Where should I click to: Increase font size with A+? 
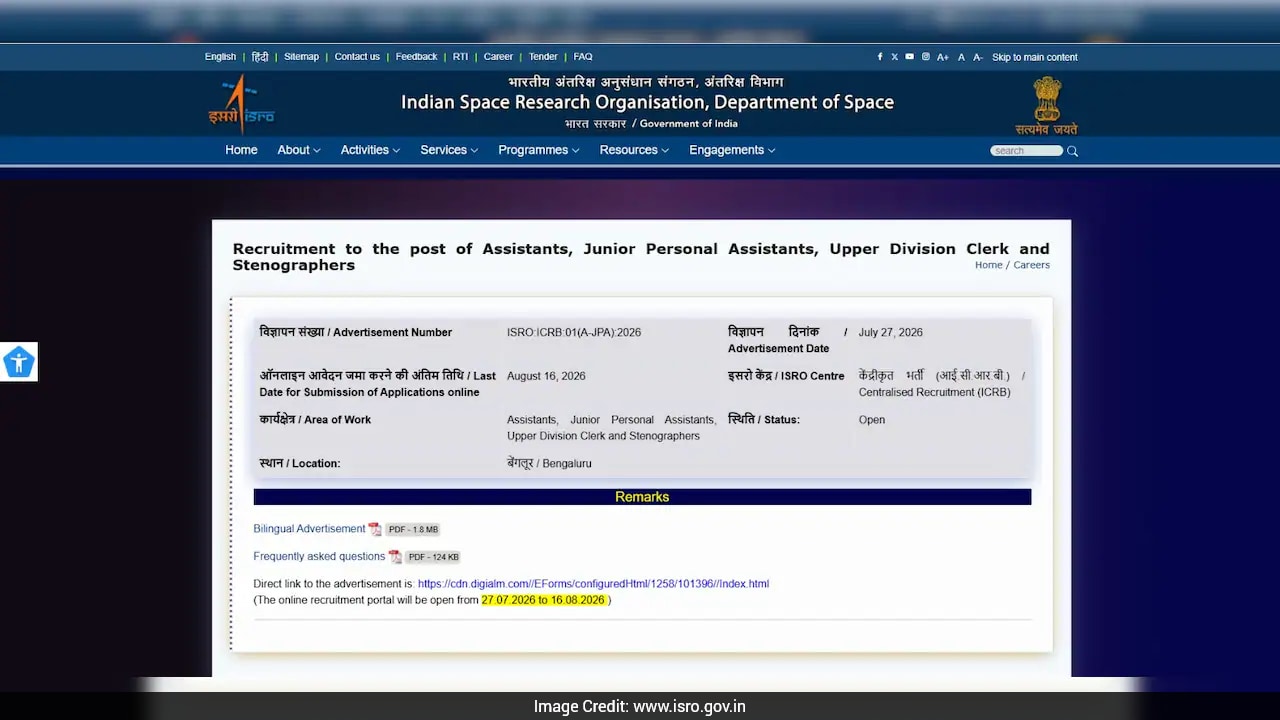point(943,57)
